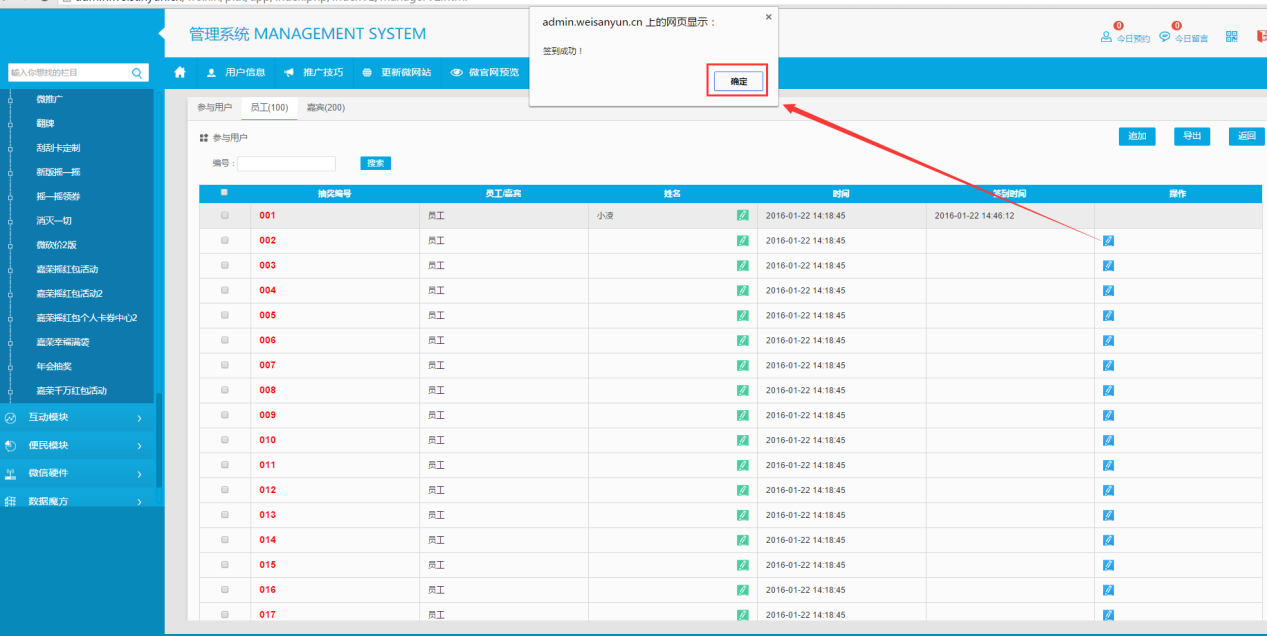Click the home icon in navigation bar
The image size is (1267, 636).
pos(180,72)
